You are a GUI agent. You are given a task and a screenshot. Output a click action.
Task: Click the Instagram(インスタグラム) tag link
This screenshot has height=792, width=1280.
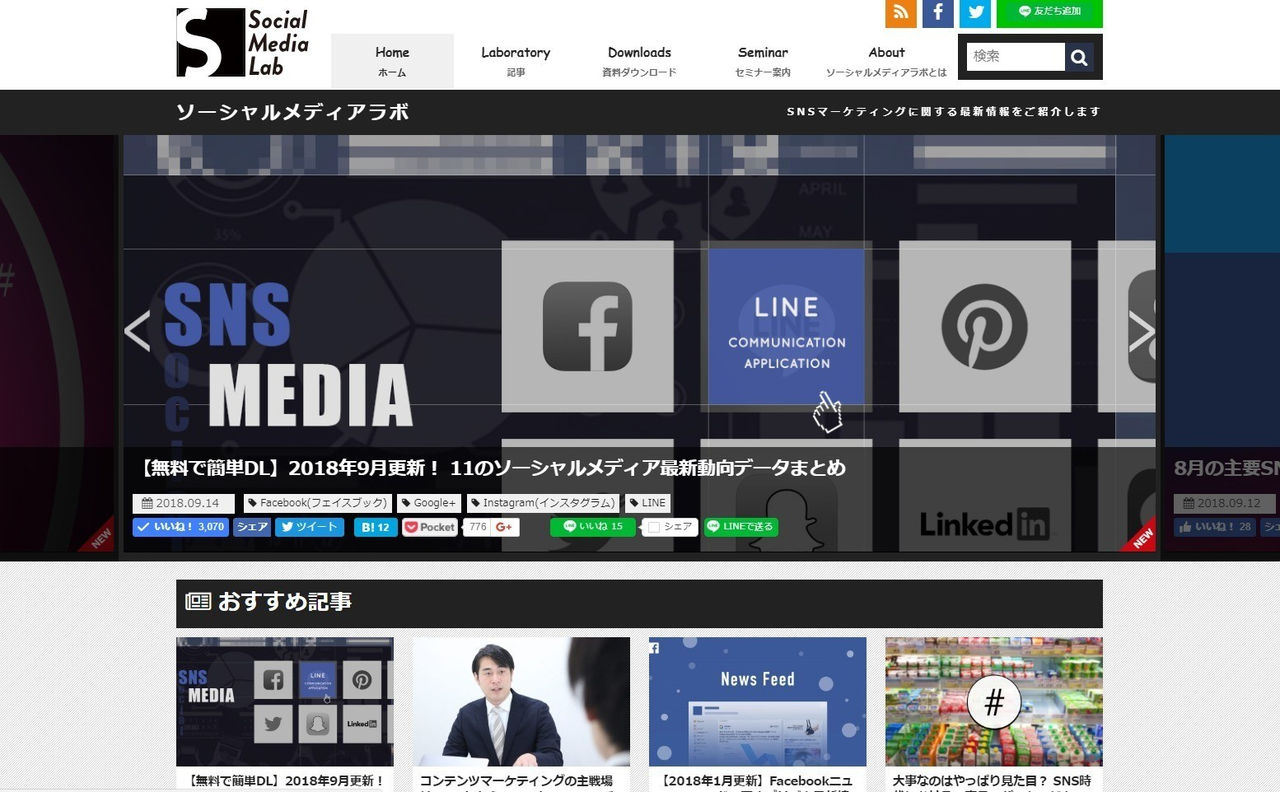point(543,503)
